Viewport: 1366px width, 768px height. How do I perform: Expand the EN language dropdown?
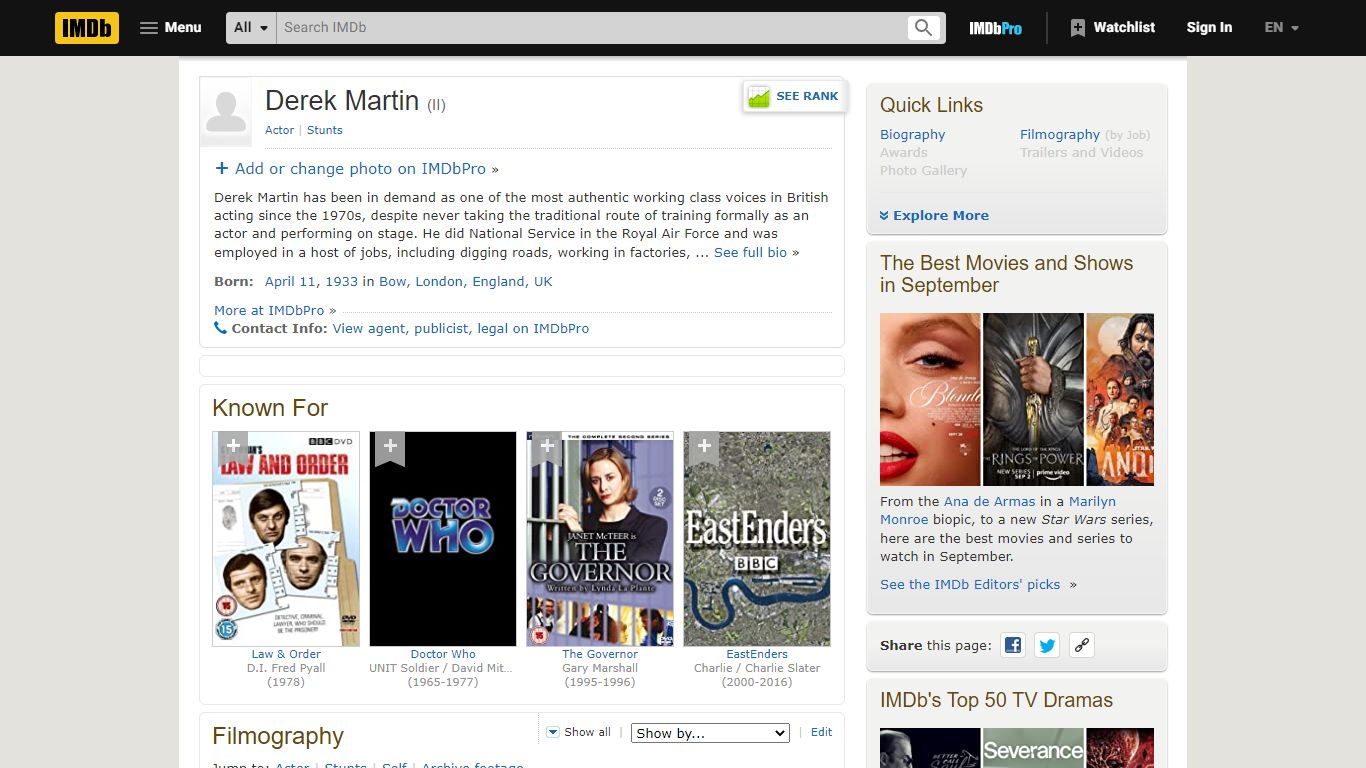coord(1281,28)
